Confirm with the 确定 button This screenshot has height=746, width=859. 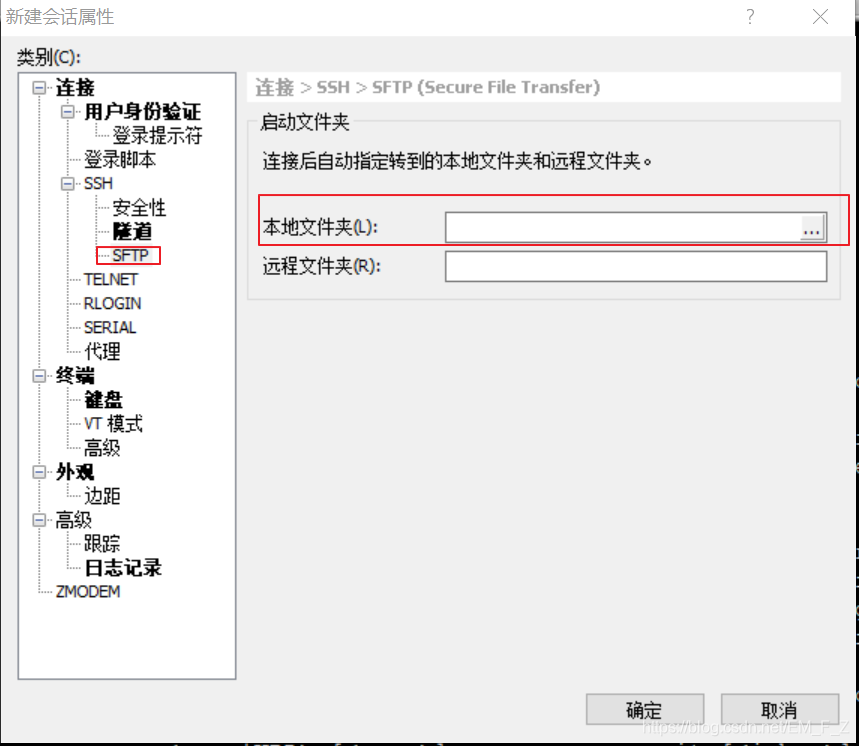click(645, 710)
